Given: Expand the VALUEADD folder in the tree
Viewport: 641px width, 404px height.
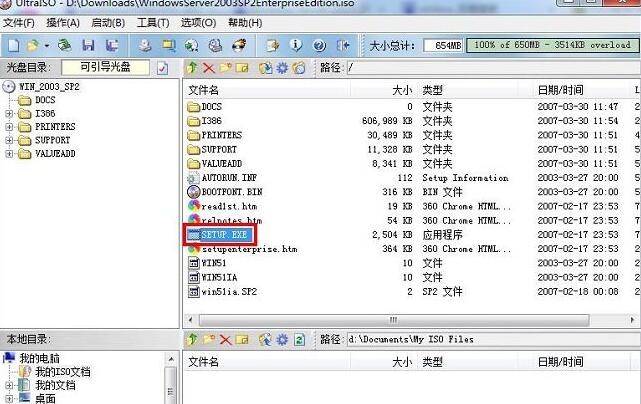Looking at the screenshot, I should [9, 154].
